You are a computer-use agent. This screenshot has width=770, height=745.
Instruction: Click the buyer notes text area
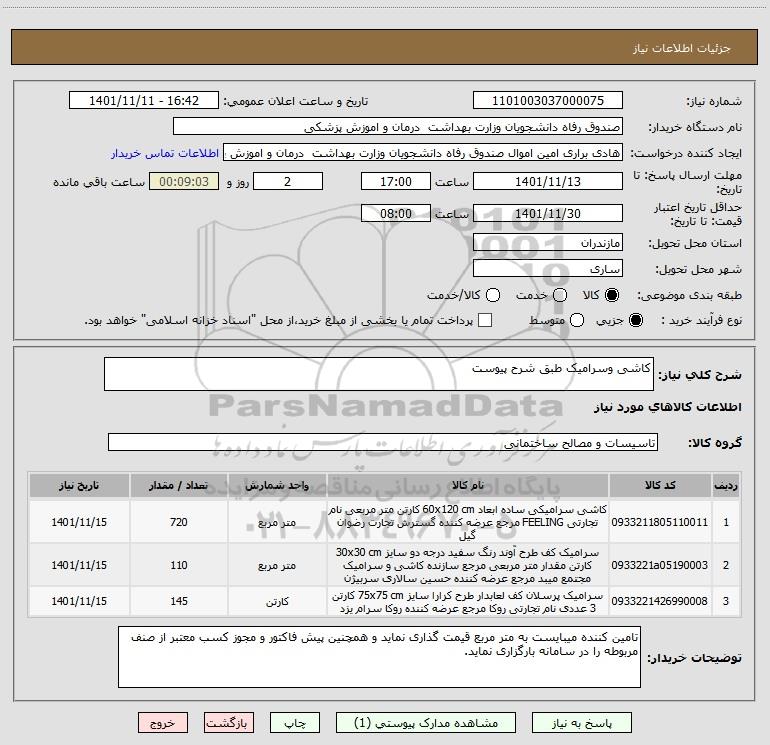(379, 657)
